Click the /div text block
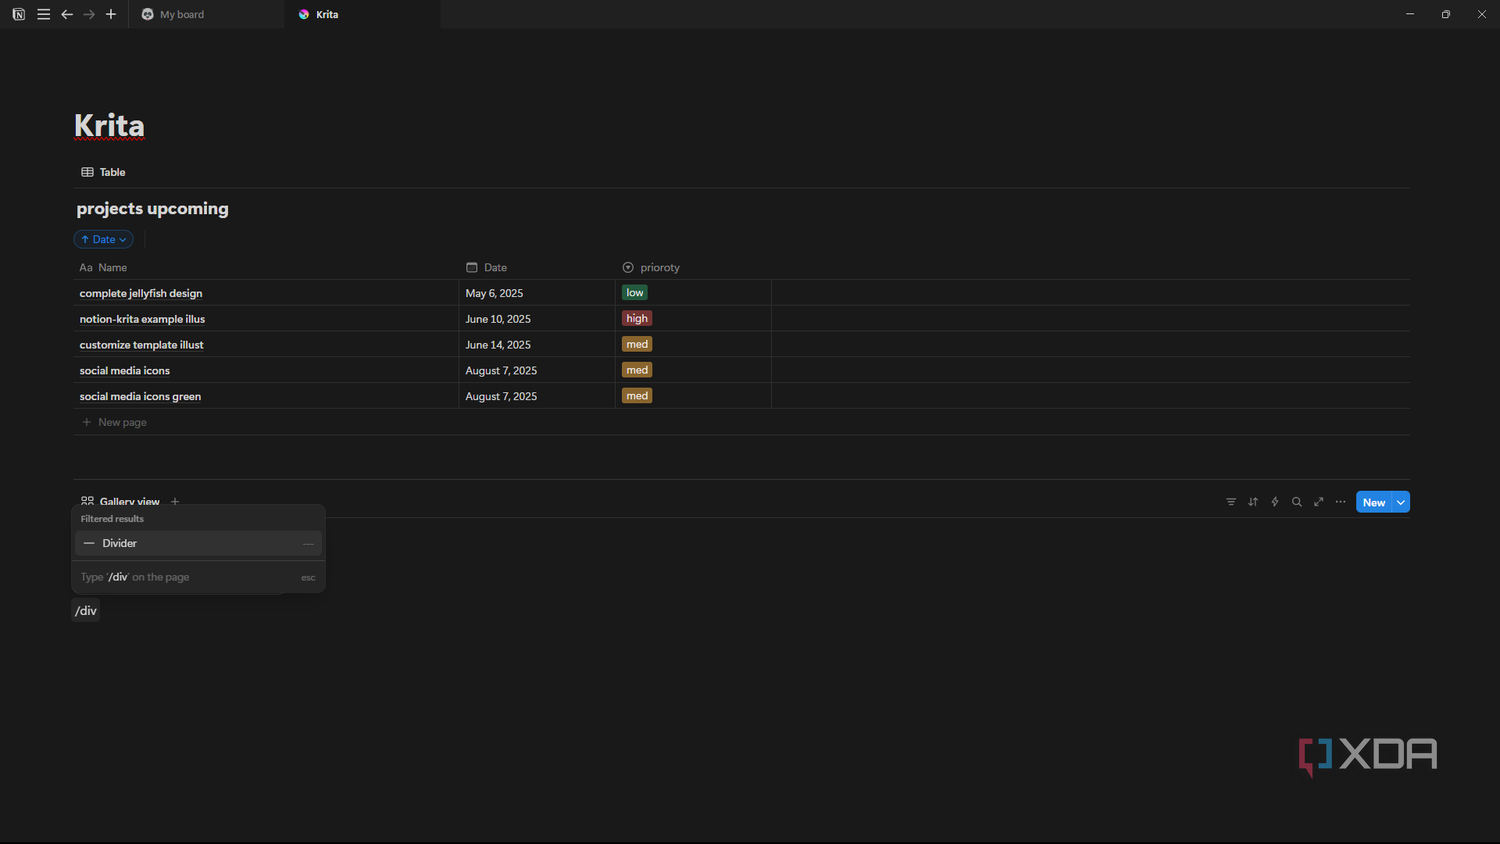This screenshot has width=1500, height=844. [86, 610]
